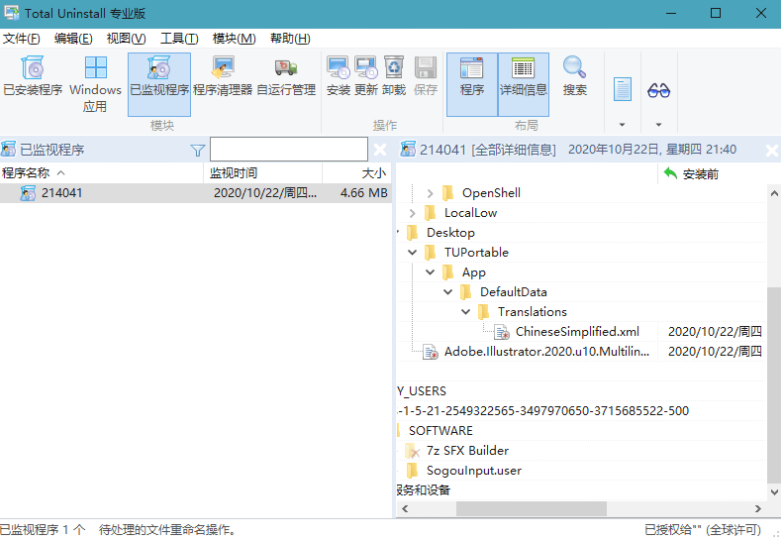
Task: Select the TUPortable folder item
Action: click(476, 252)
